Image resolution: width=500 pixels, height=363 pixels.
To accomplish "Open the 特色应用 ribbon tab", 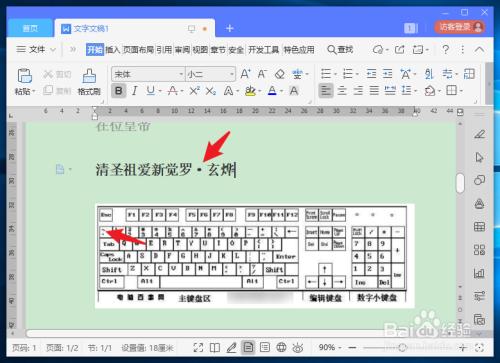I will click(299, 50).
